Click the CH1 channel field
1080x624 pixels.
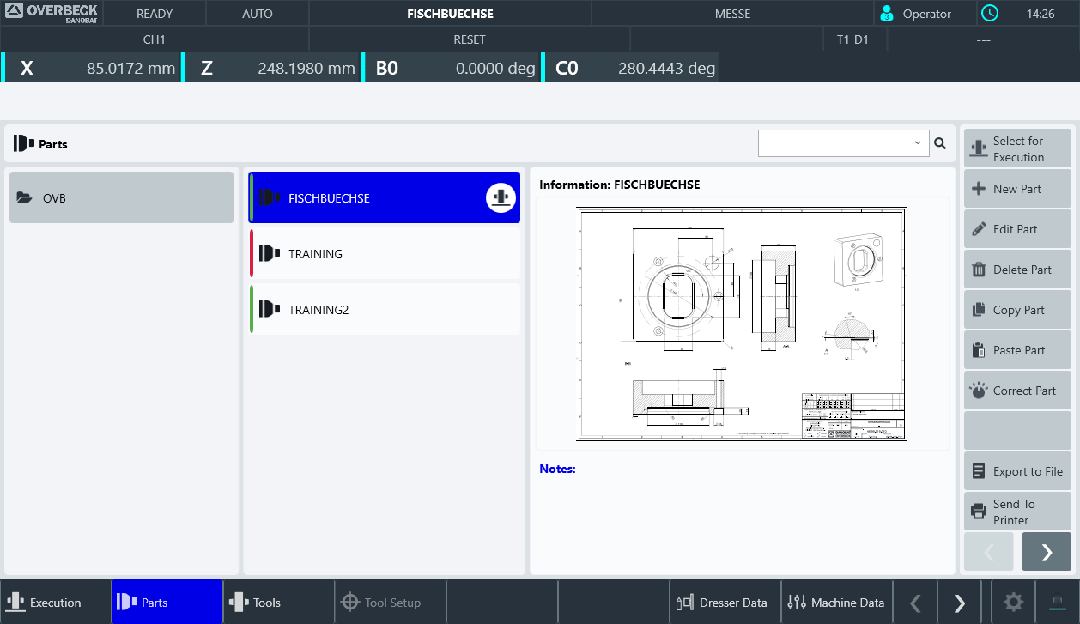(x=154, y=39)
